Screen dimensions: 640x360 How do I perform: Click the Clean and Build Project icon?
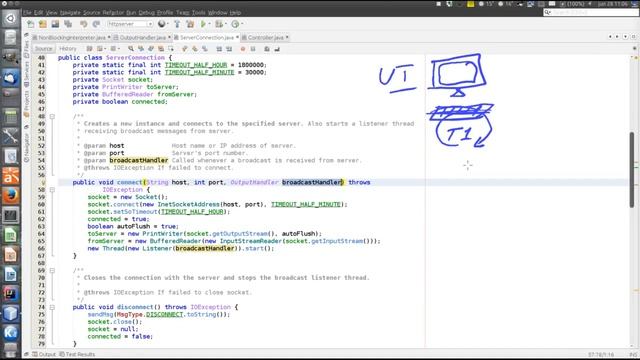[x=190, y=24]
